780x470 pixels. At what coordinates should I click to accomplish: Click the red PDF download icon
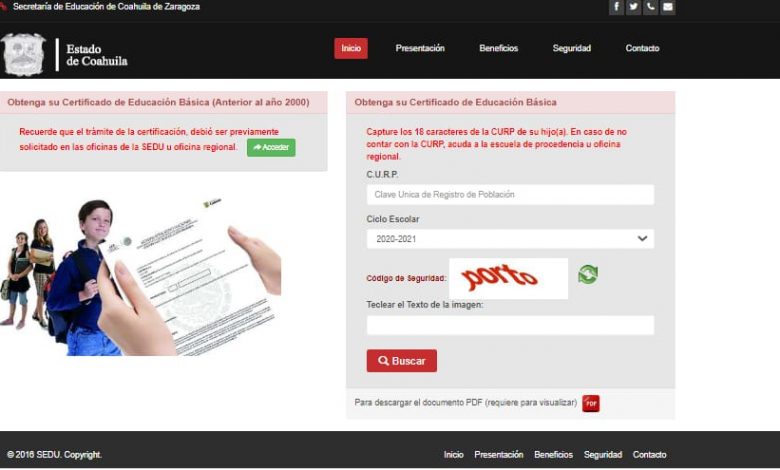591,403
